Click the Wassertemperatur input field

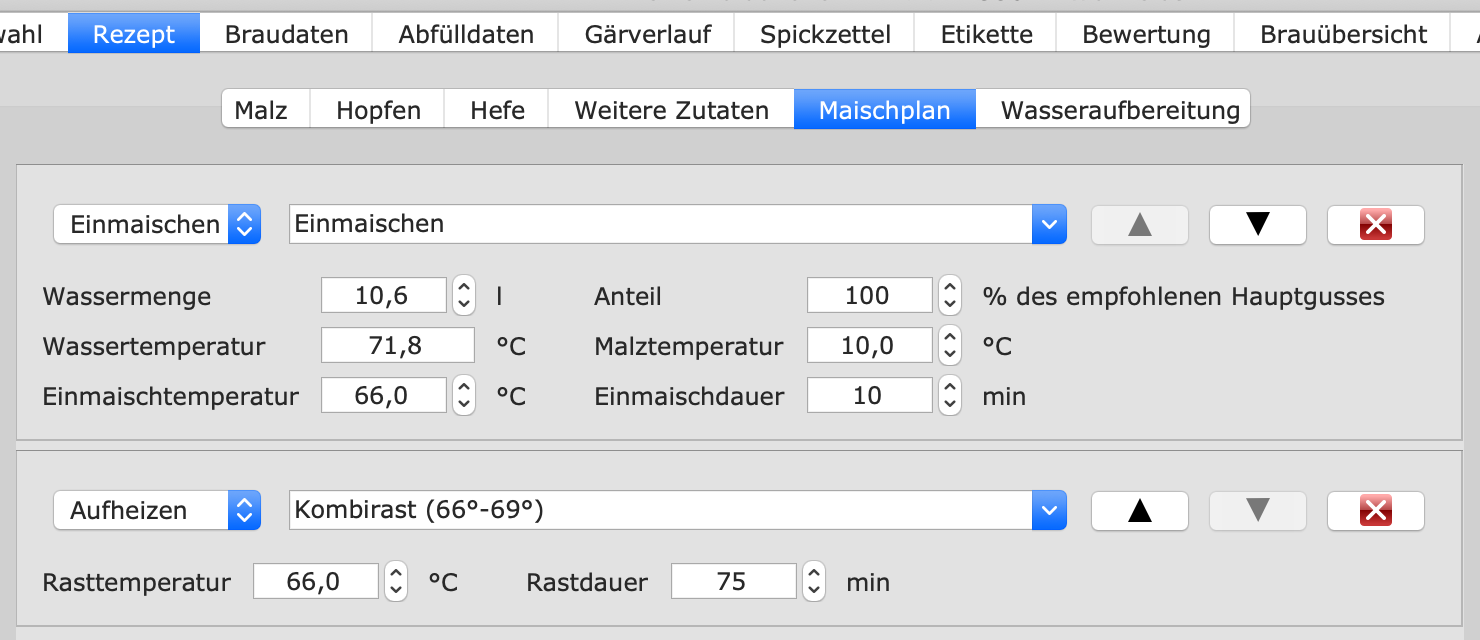coord(397,346)
